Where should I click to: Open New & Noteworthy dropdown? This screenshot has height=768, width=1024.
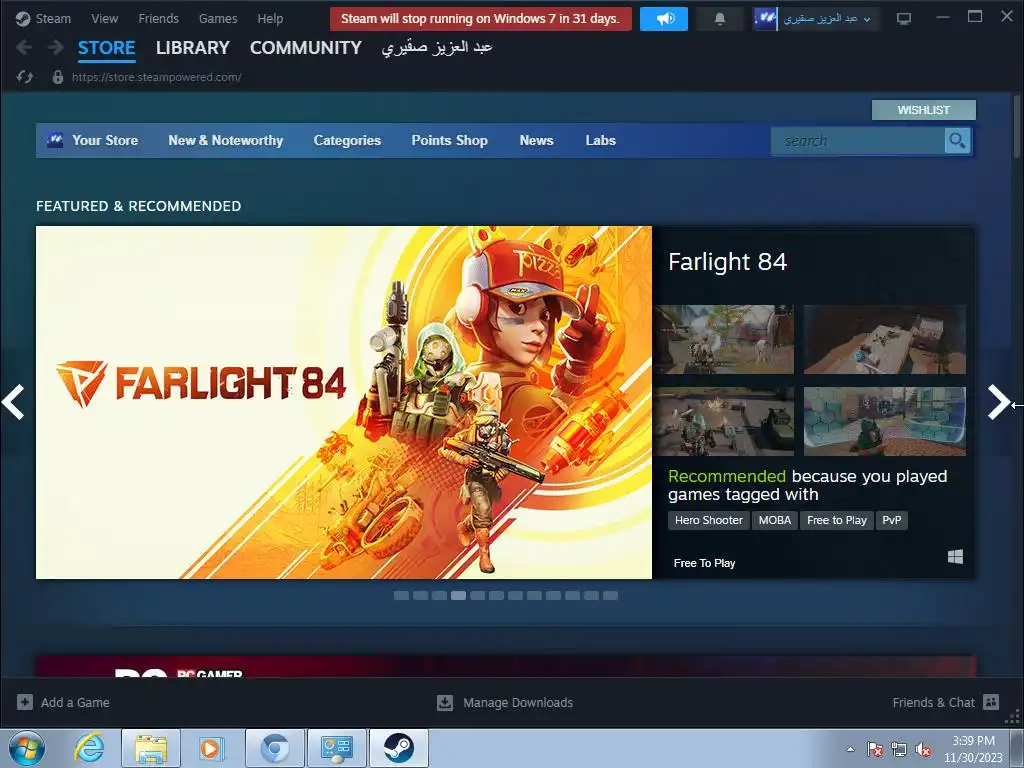[225, 140]
